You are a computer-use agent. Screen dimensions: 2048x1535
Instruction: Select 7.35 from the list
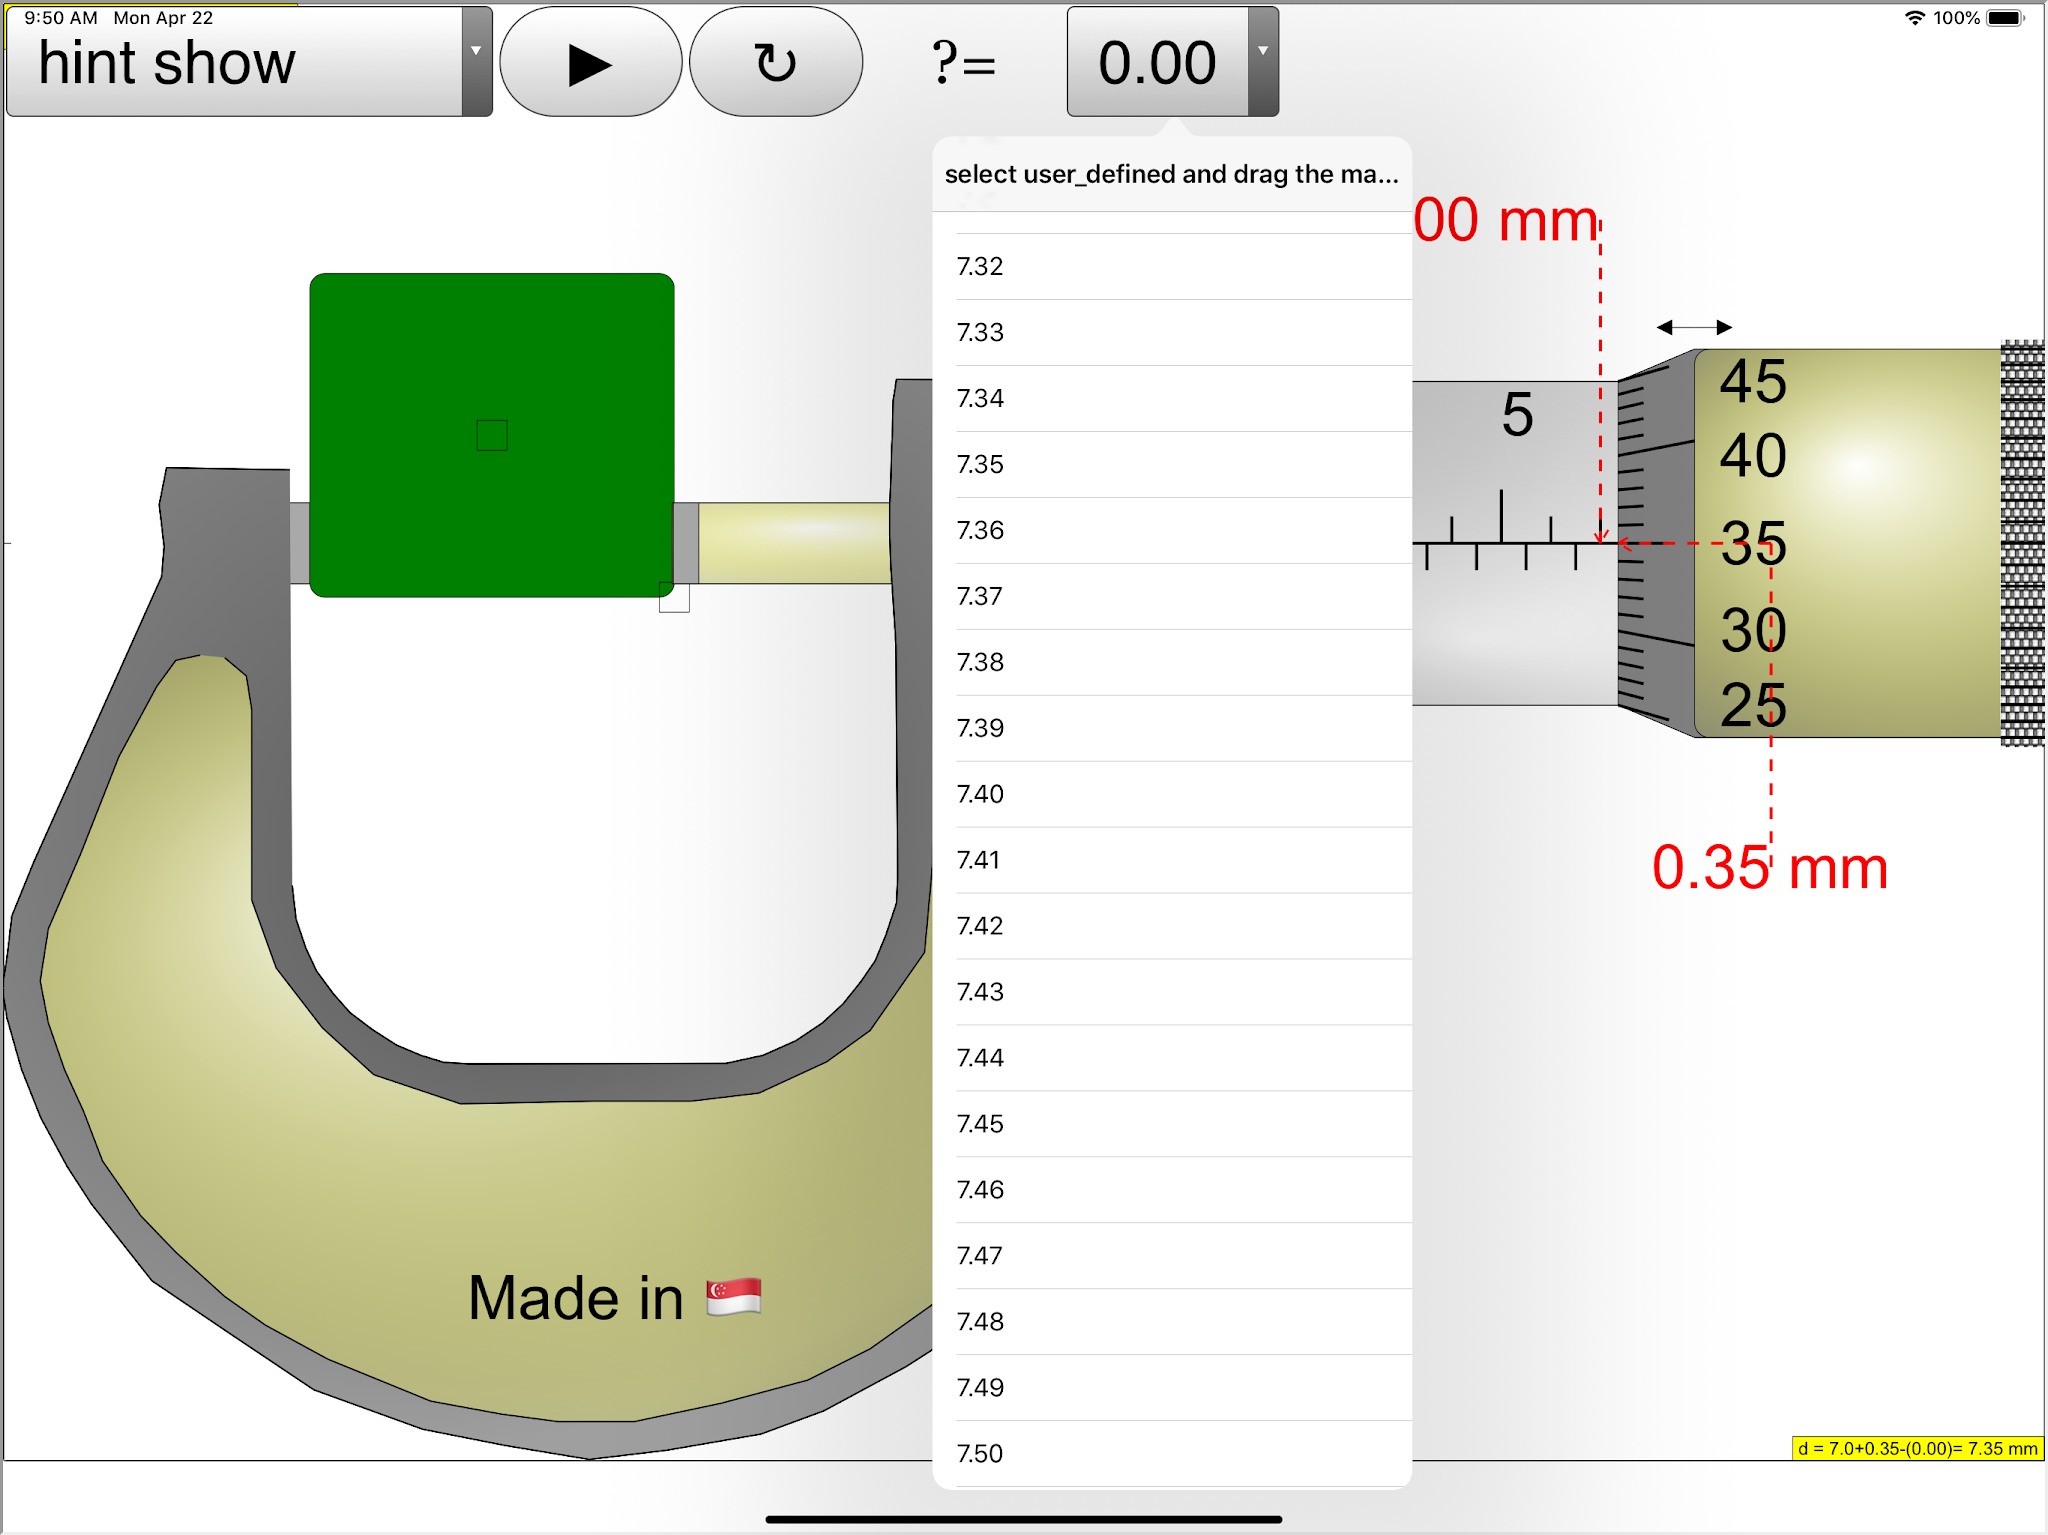tap(980, 465)
